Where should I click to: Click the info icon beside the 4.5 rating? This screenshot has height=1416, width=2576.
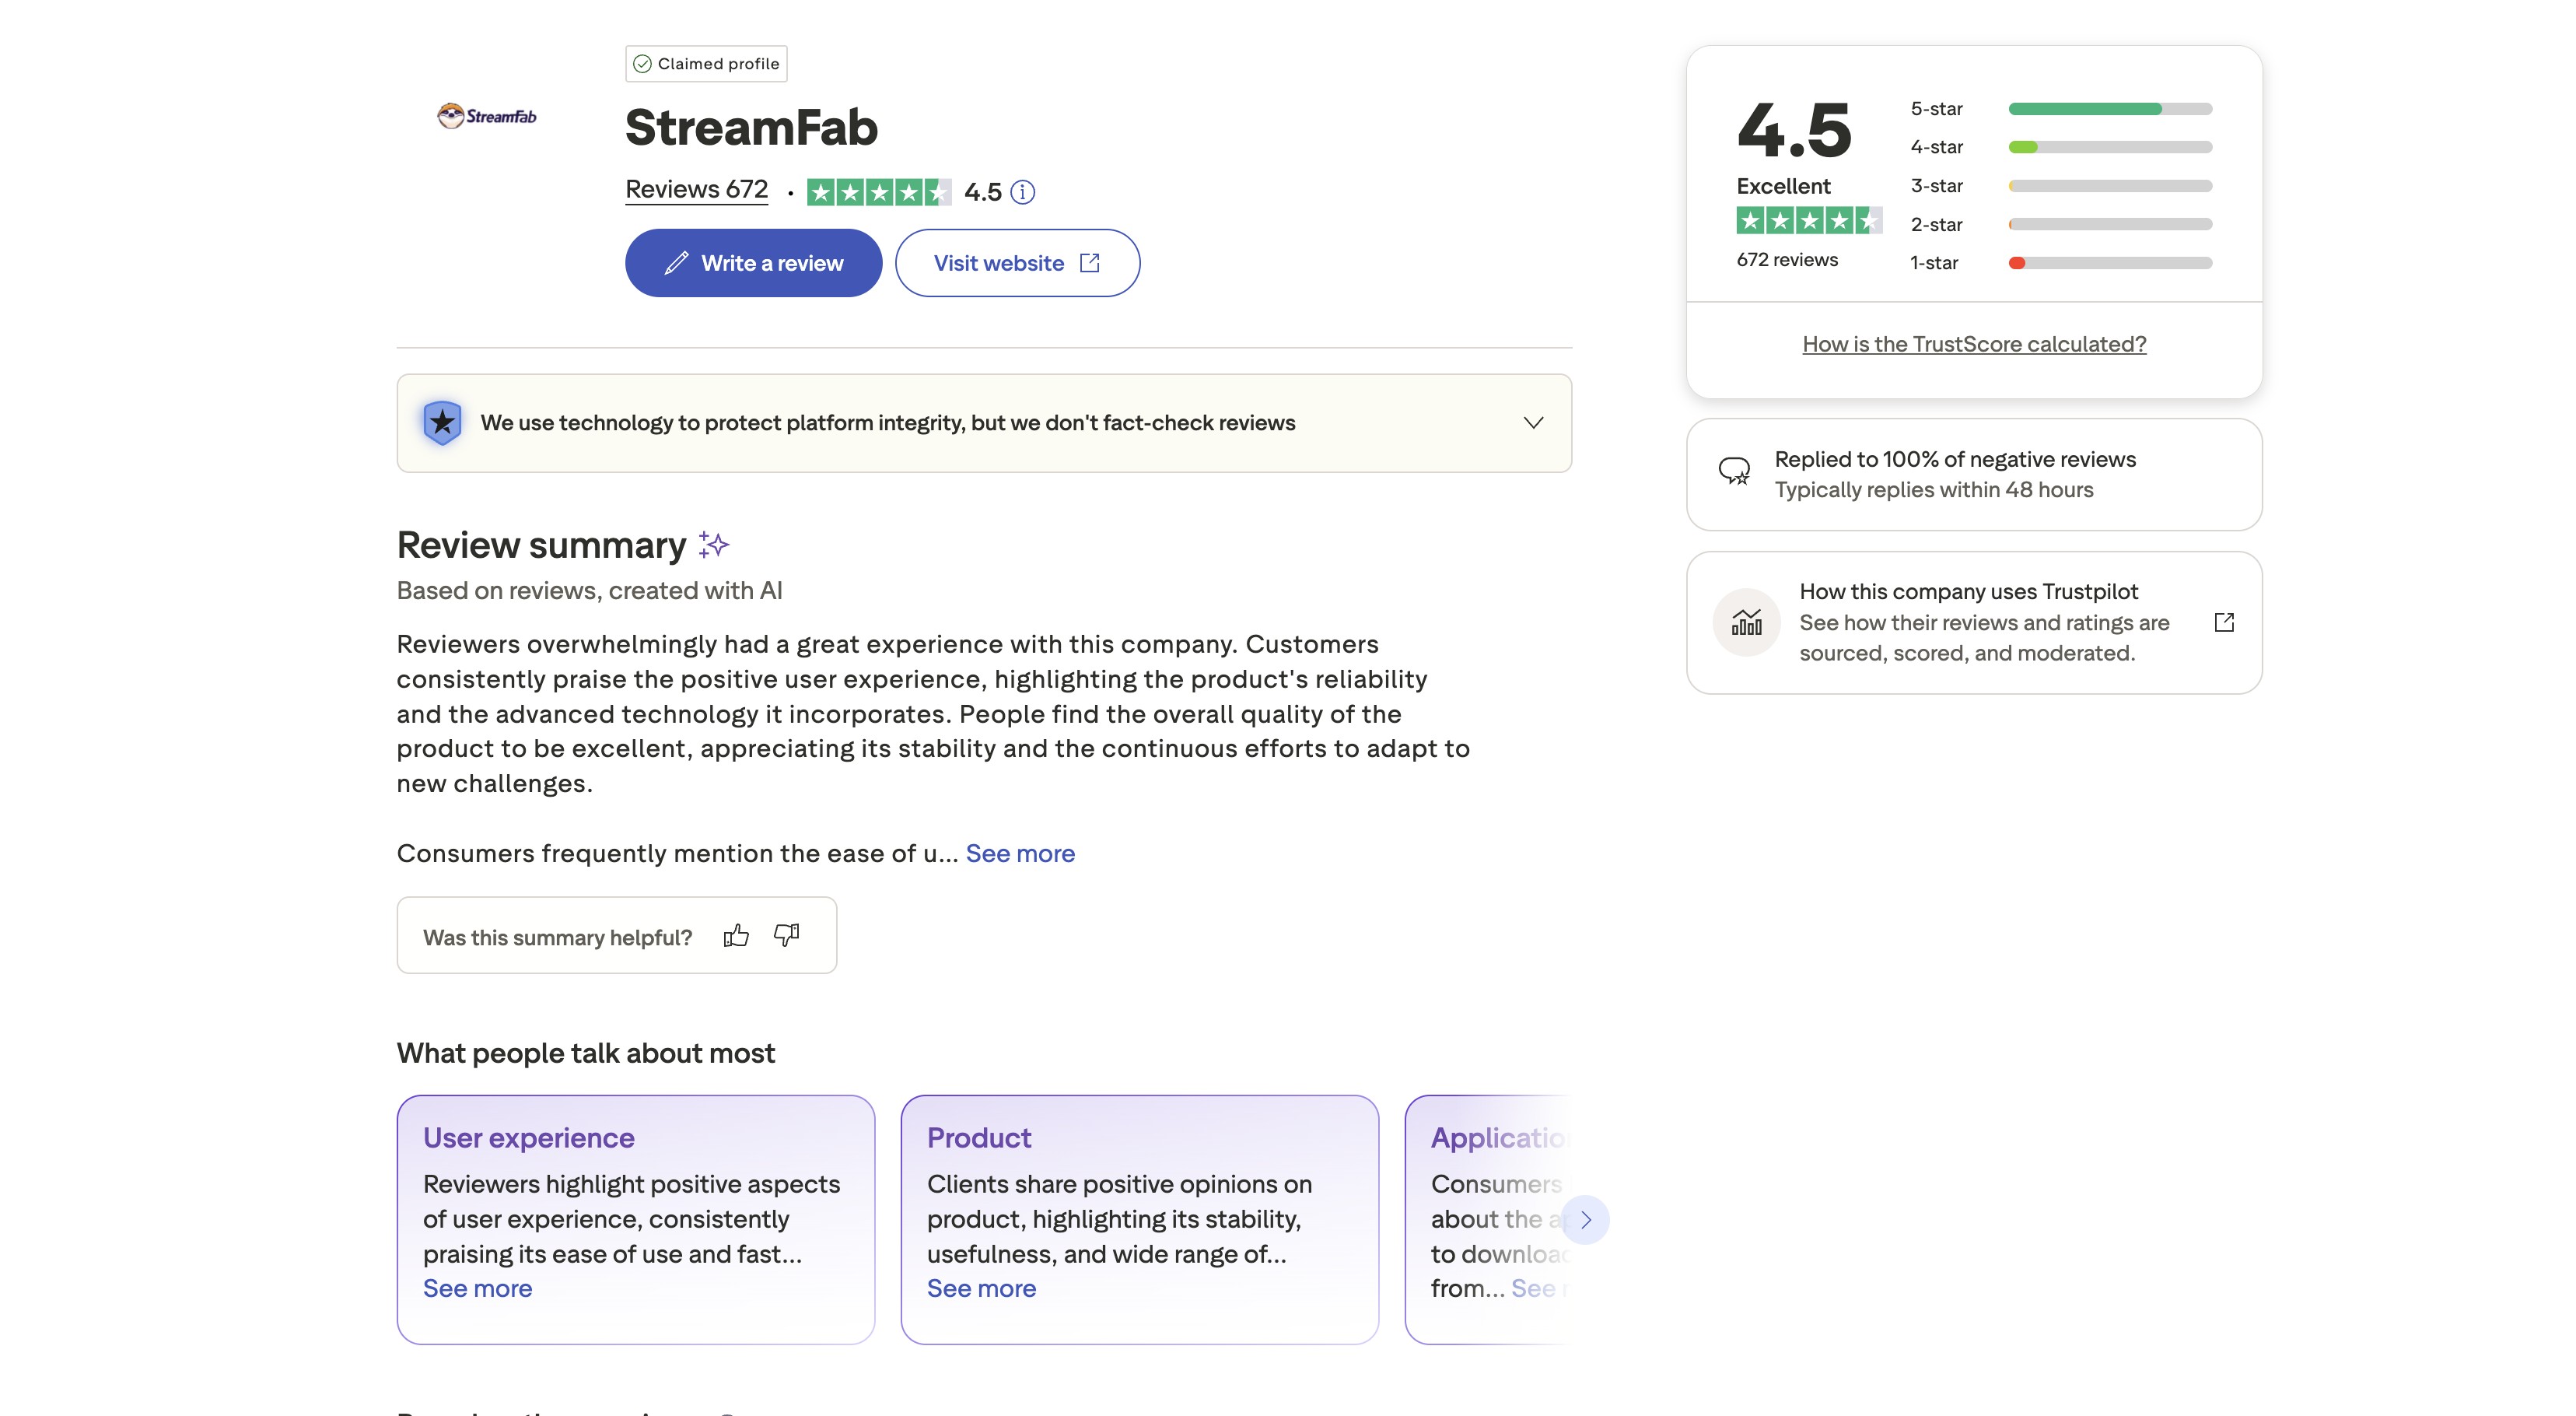click(x=1022, y=192)
